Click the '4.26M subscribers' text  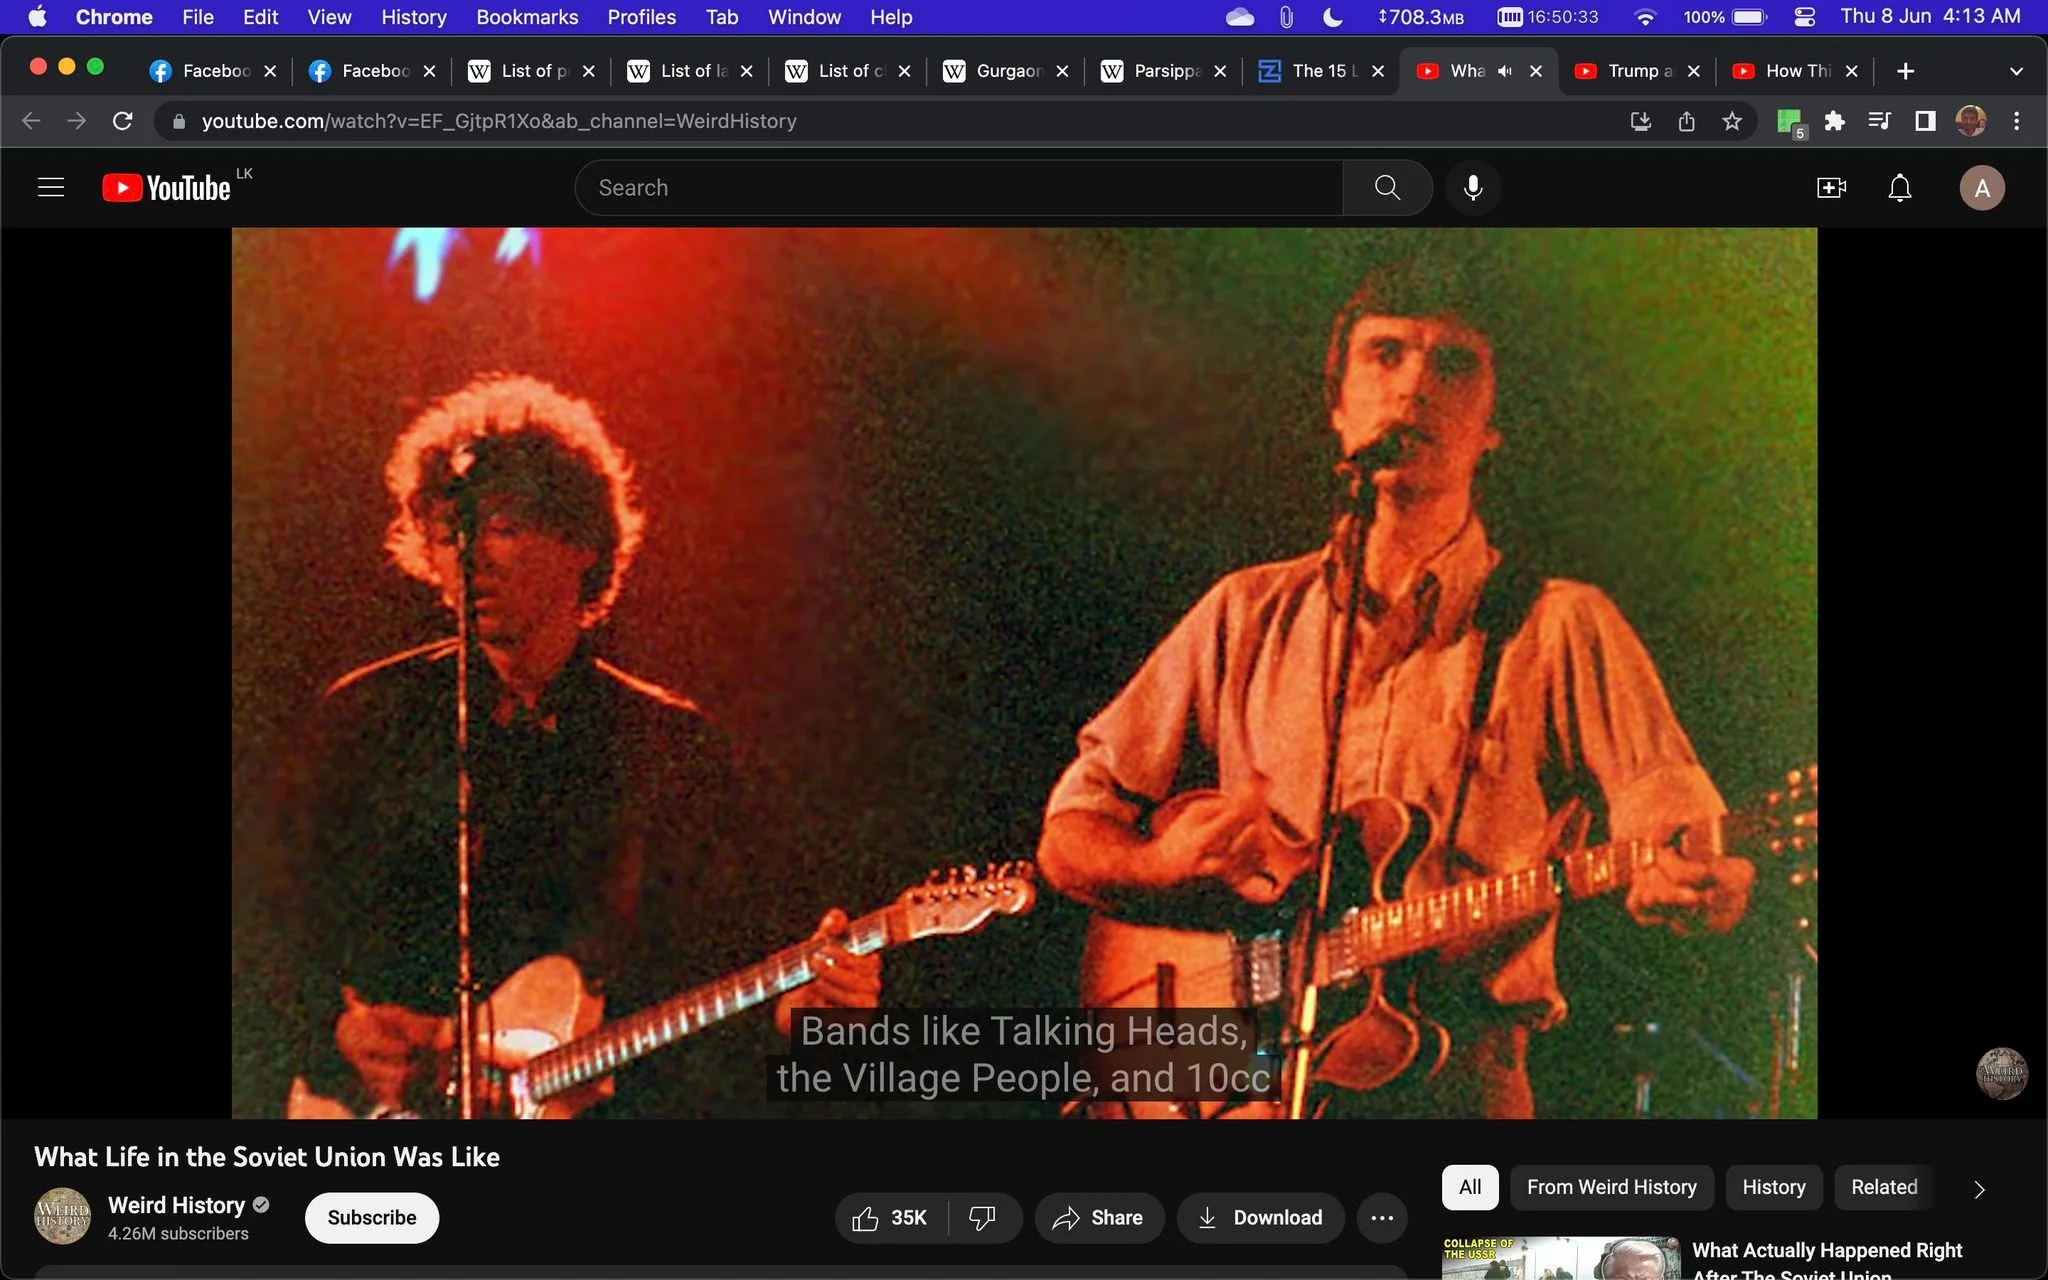pyautogui.click(x=178, y=1234)
